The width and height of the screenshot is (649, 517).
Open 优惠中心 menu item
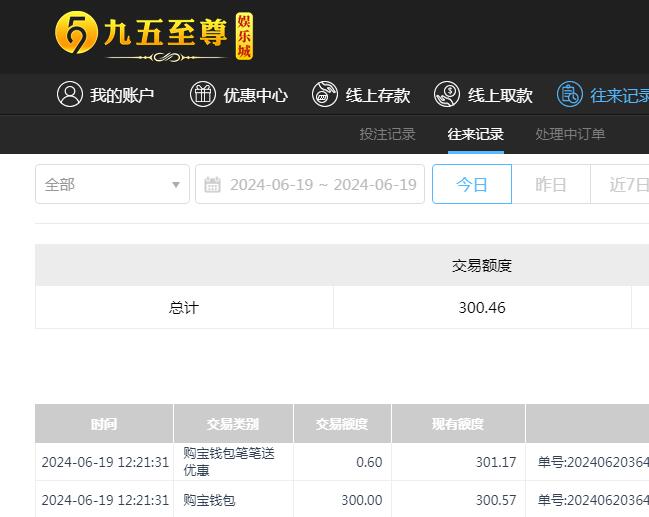point(239,94)
